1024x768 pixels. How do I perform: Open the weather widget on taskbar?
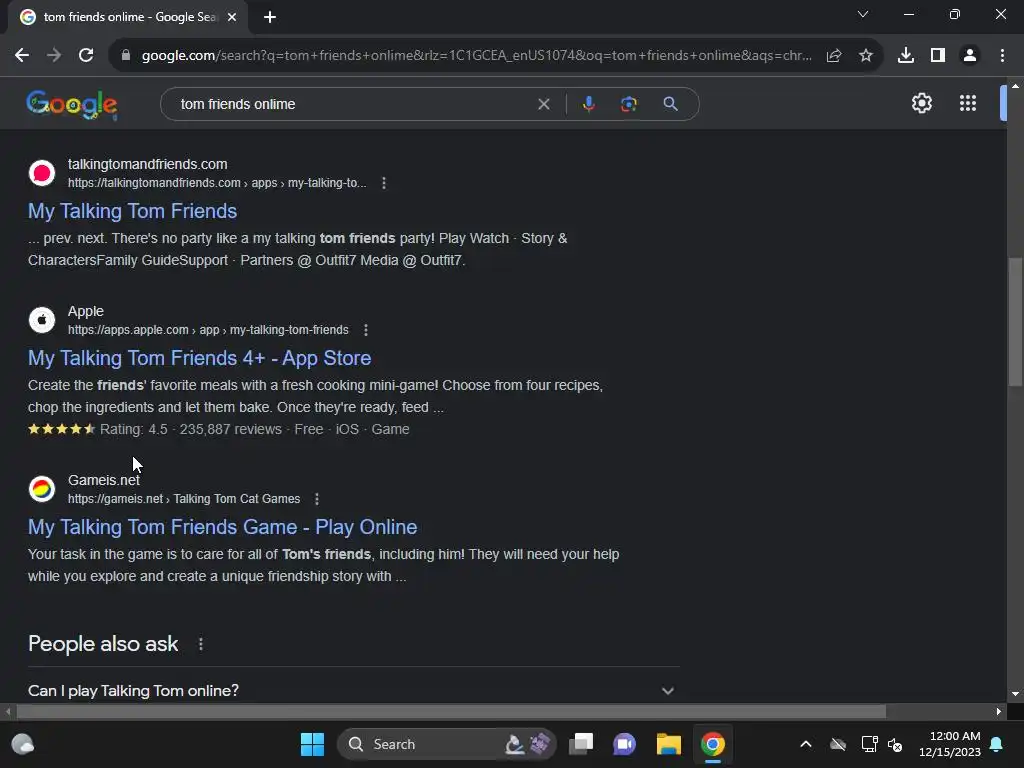[23, 744]
